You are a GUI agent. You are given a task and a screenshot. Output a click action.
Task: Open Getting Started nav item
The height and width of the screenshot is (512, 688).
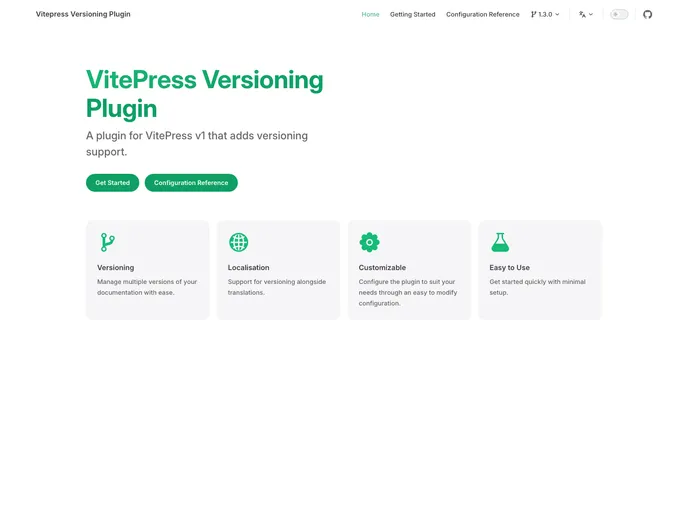[x=412, y=14]
